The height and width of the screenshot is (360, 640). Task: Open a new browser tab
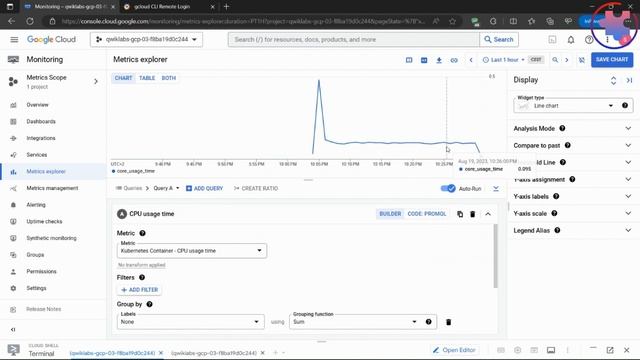coord(226,7)
